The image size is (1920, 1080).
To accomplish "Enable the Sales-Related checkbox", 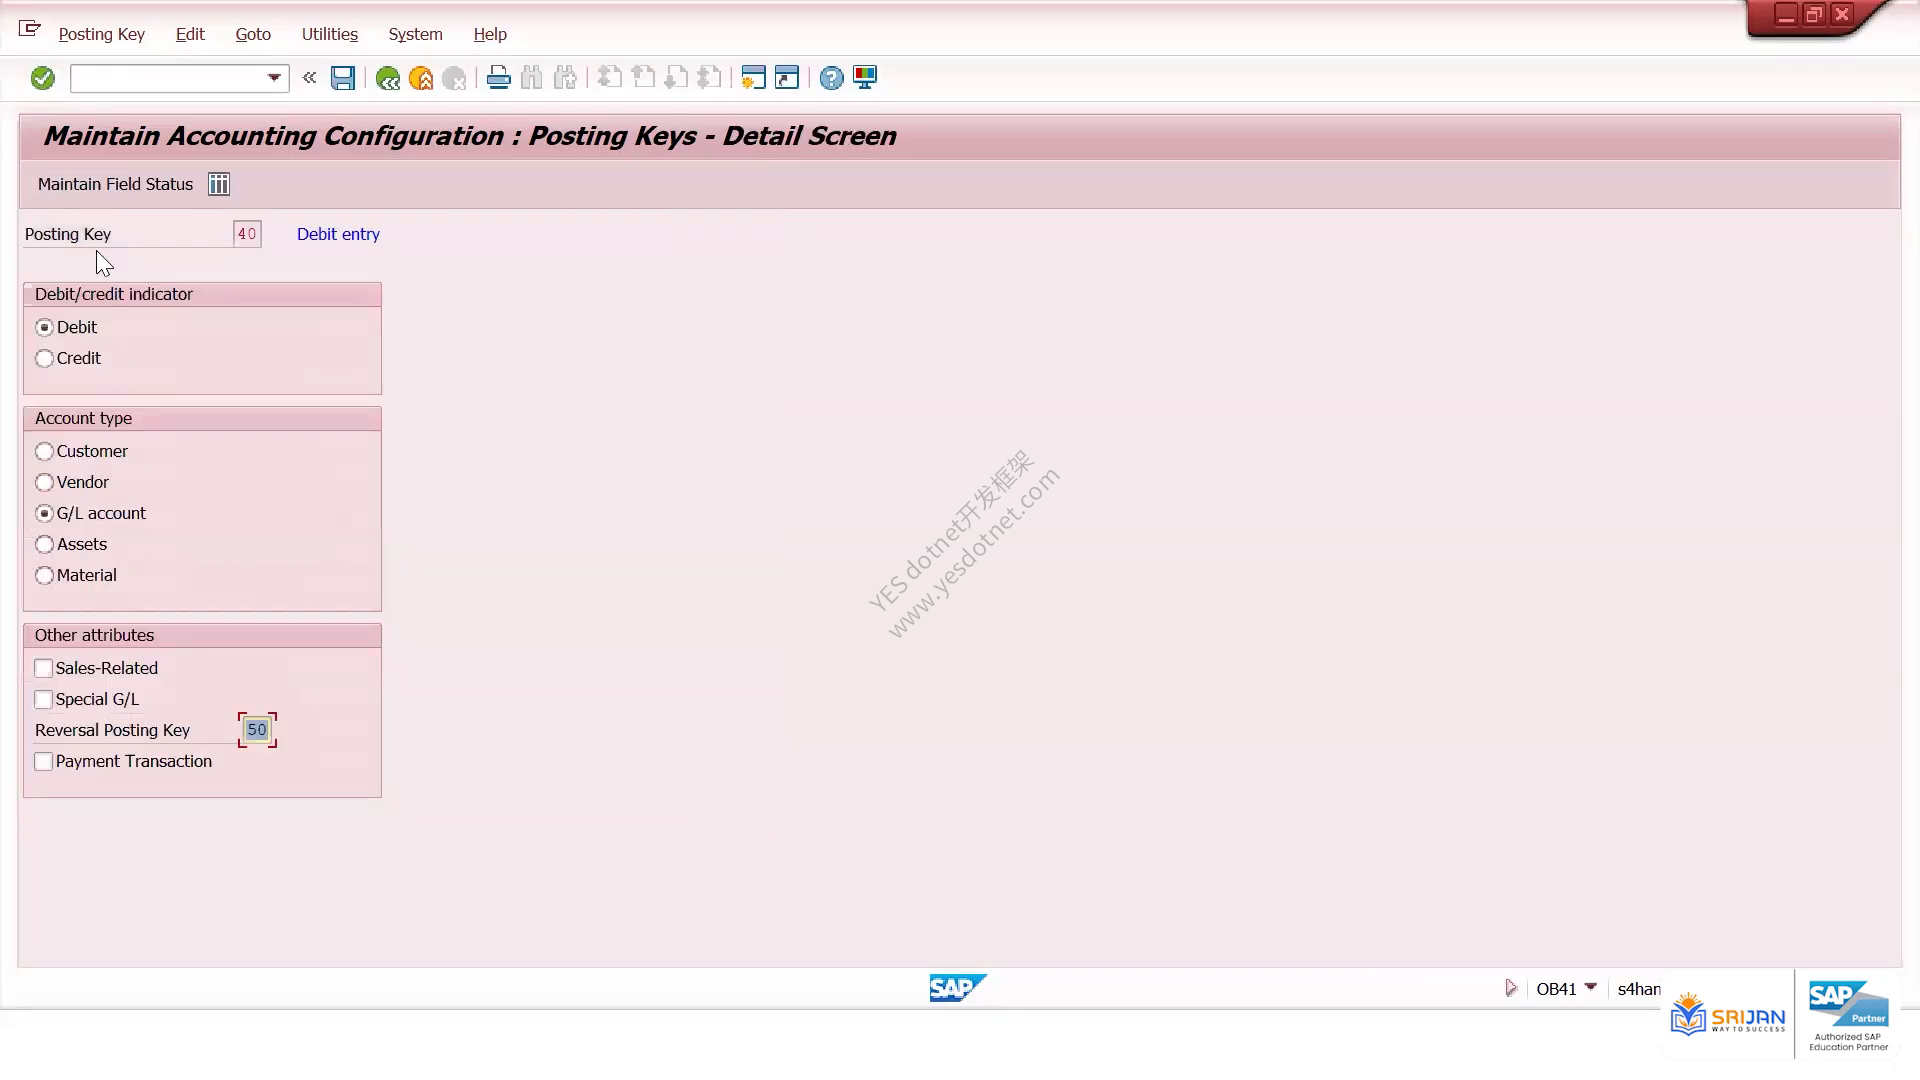I will pyautogui.click(x=43, y=668).
